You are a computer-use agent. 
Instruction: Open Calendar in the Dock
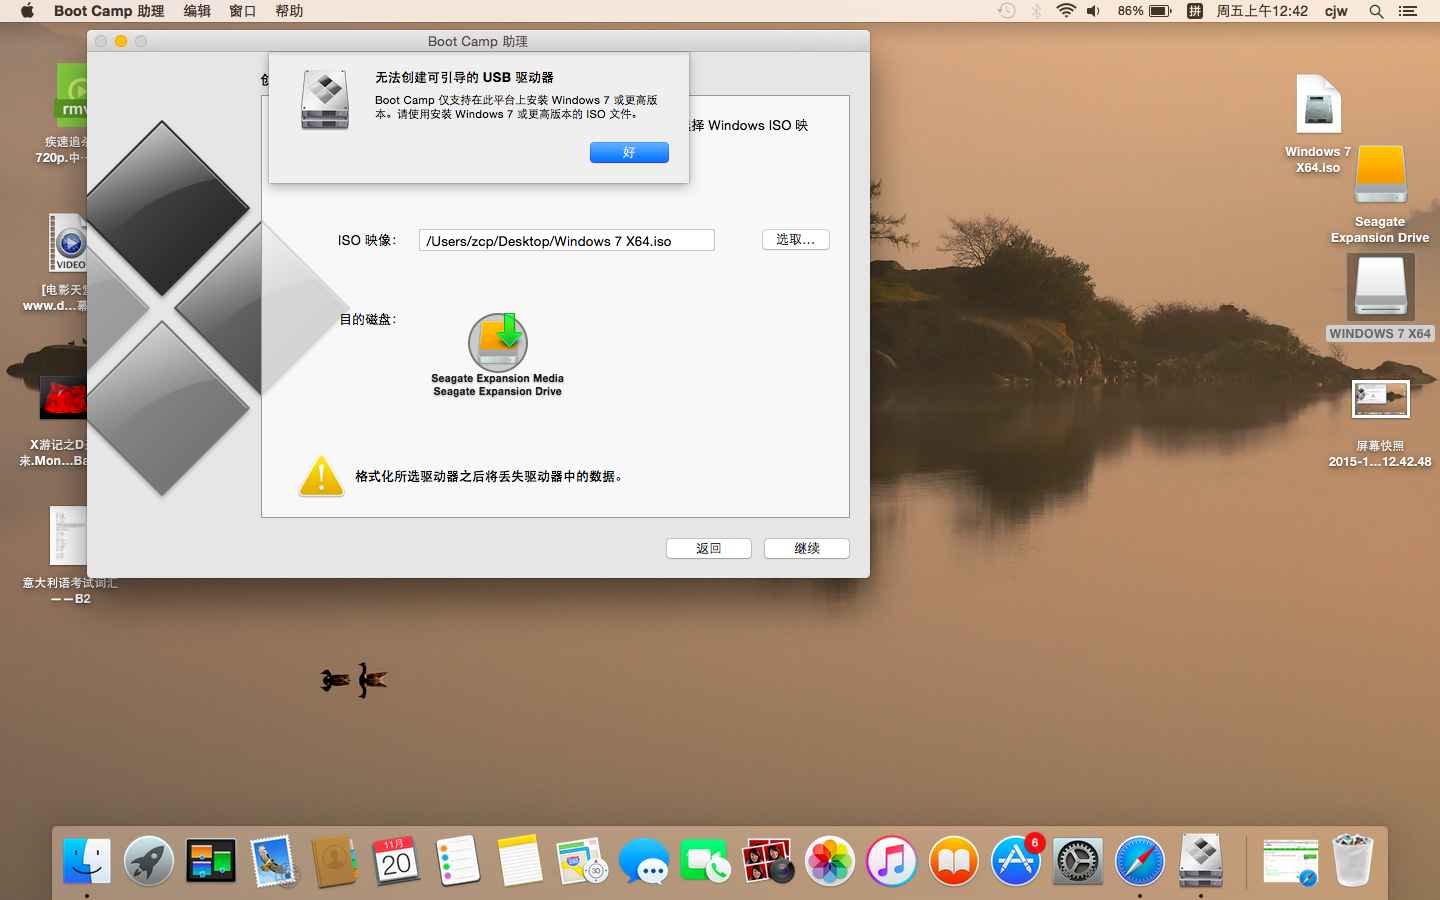tap(397, 860)
